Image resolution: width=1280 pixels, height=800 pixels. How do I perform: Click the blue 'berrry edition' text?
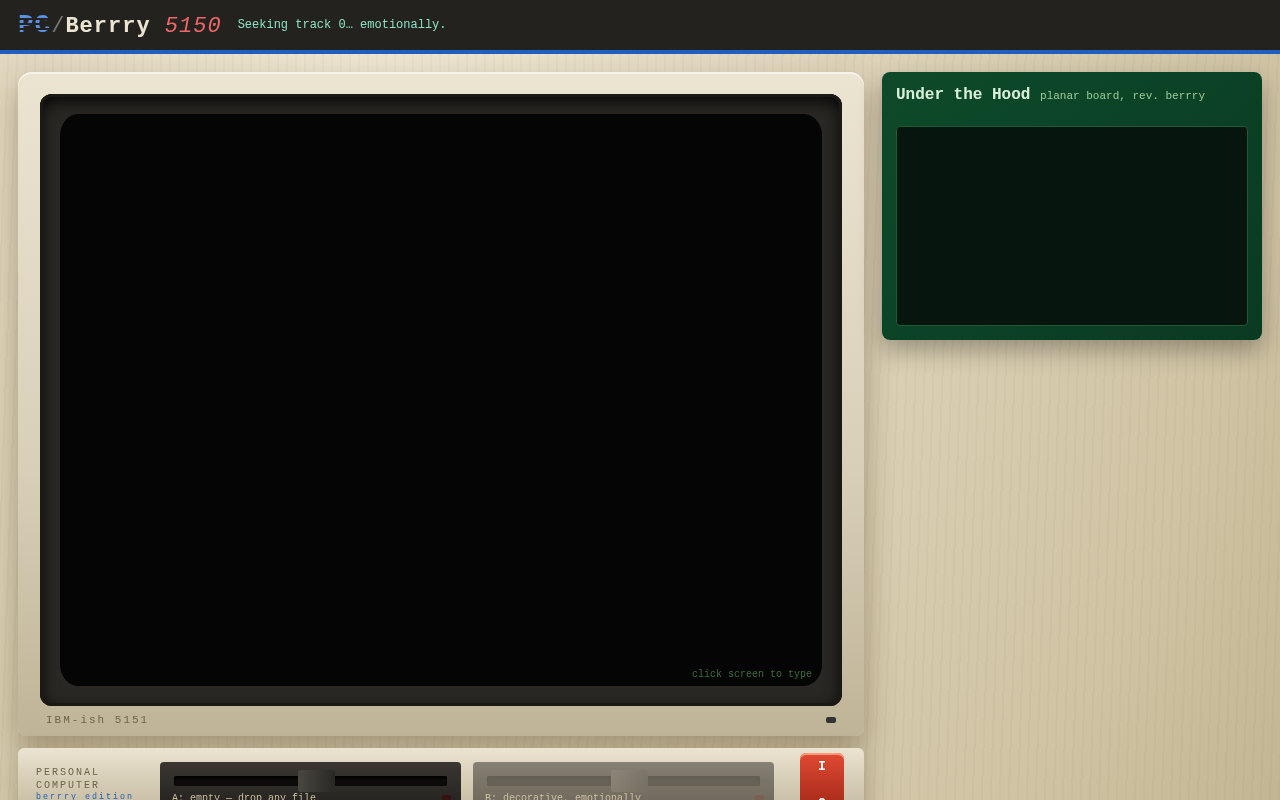[x=85, y=796]
